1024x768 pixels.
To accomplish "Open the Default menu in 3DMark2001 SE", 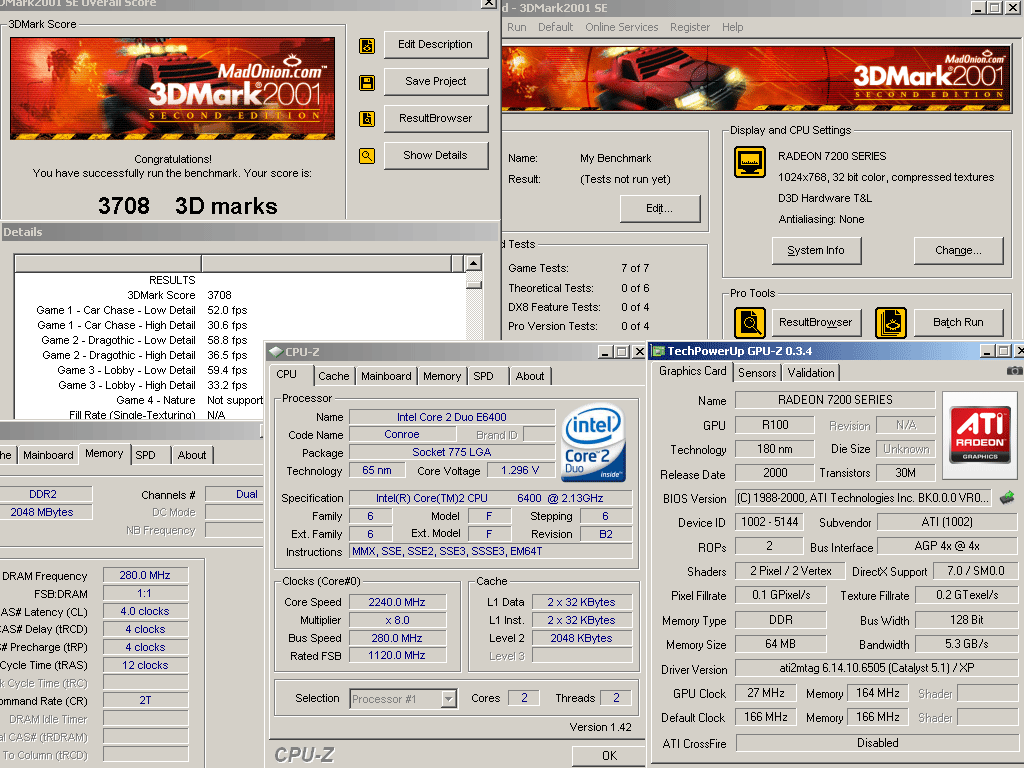I will tap(555, 27).
